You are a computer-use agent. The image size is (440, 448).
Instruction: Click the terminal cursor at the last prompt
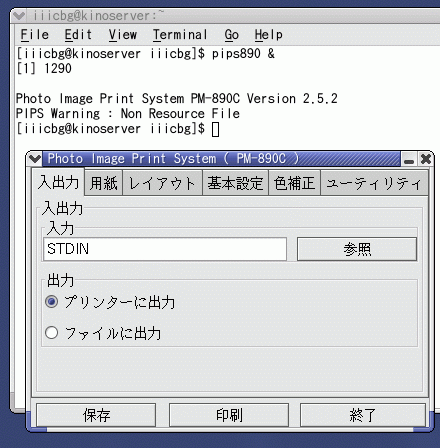point(215,129)
